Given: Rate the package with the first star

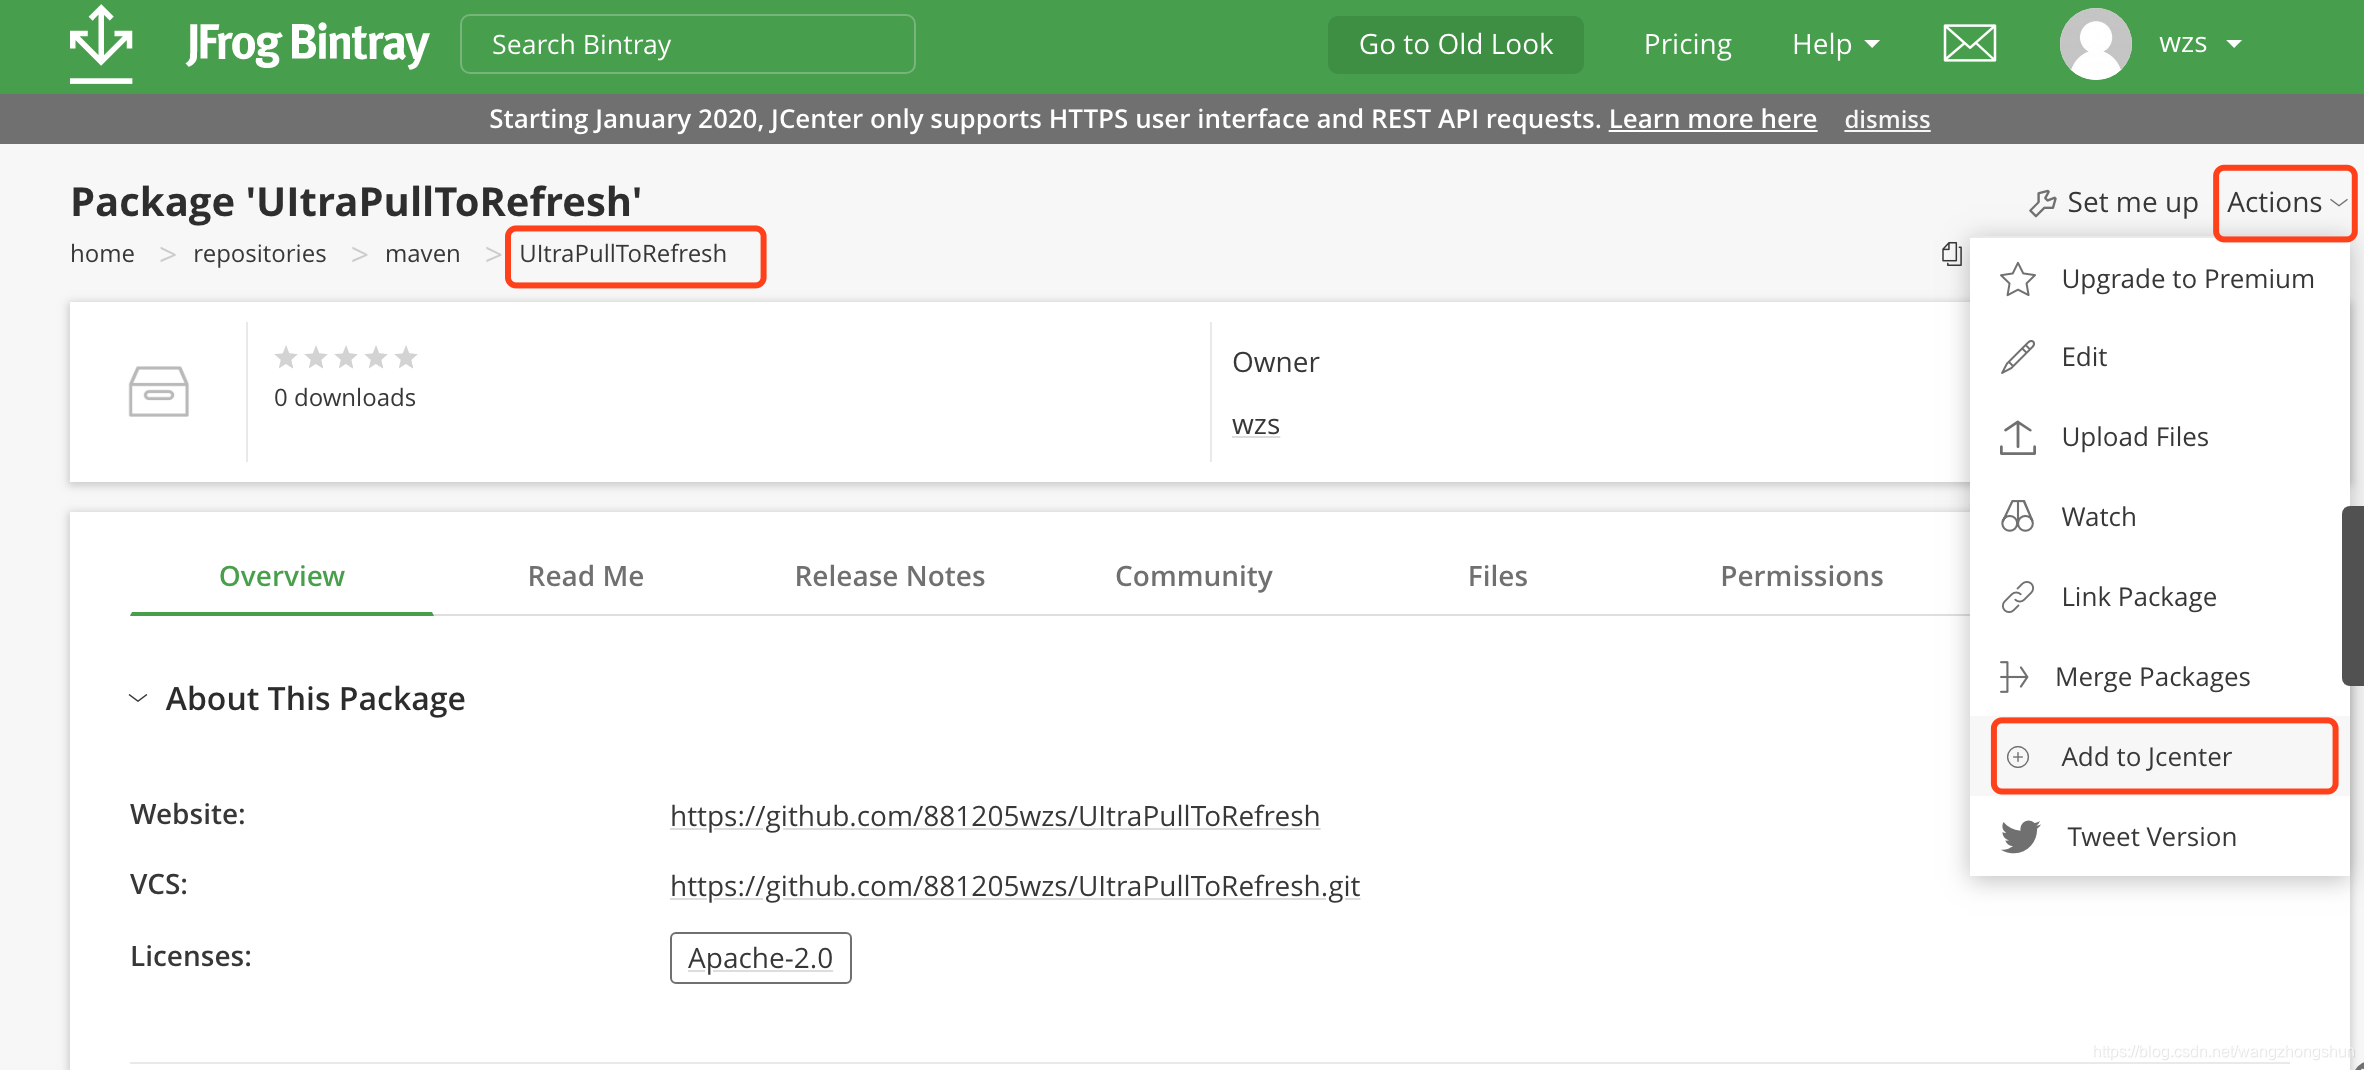Looking at the screenshot, I should (x=286, y=357).
